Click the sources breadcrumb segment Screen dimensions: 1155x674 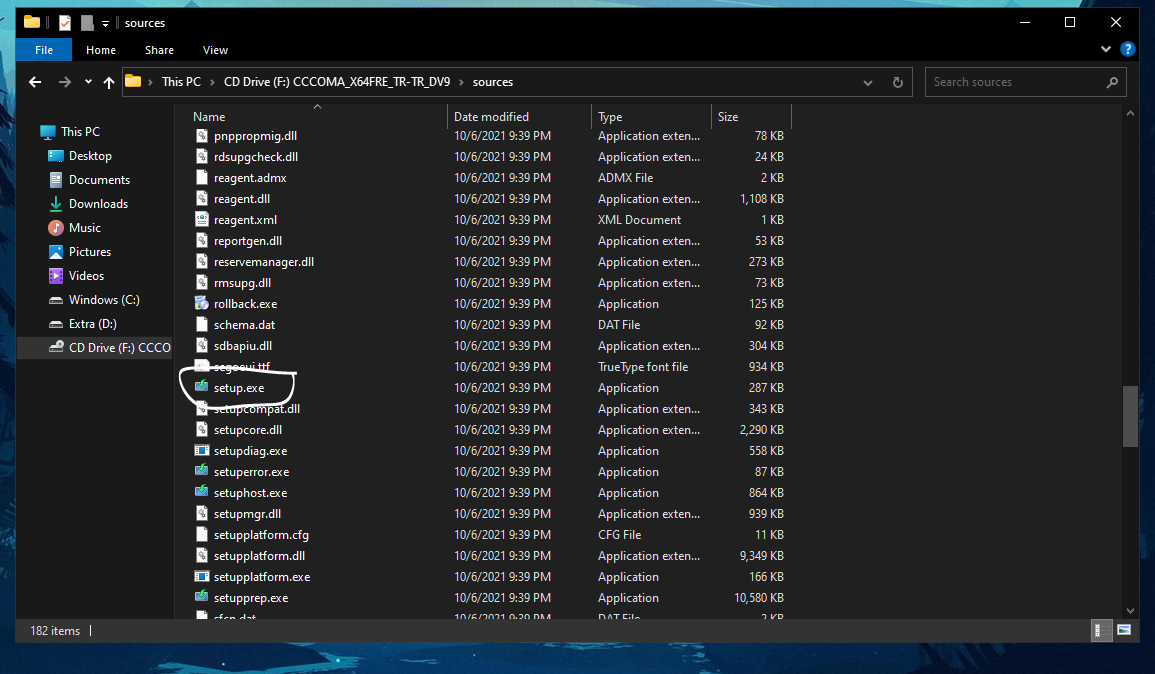pos(493,82)
